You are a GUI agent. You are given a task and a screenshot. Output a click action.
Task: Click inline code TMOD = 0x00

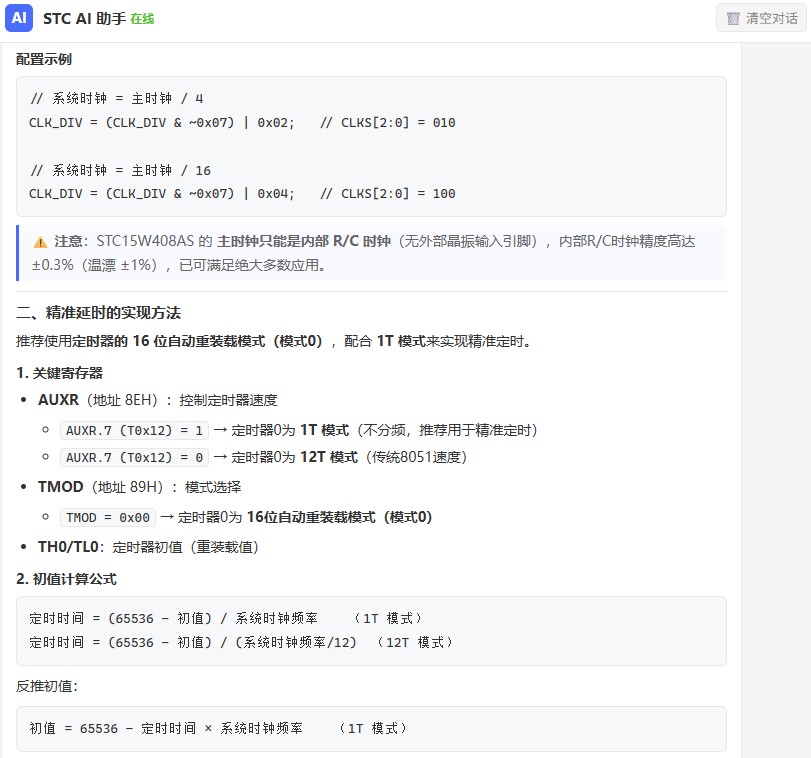coord(108,517)
